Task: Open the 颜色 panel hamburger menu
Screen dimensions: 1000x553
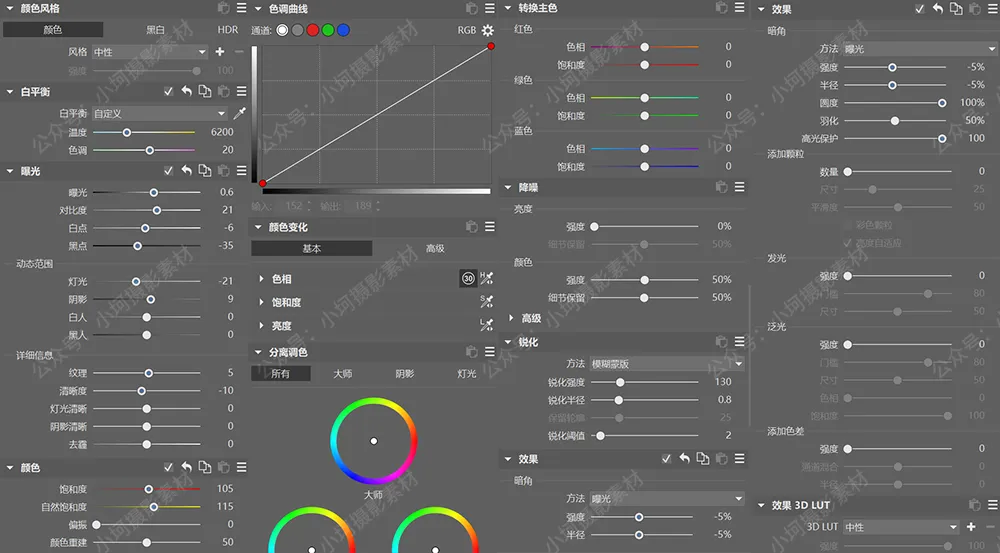Action: pos(242,467)
